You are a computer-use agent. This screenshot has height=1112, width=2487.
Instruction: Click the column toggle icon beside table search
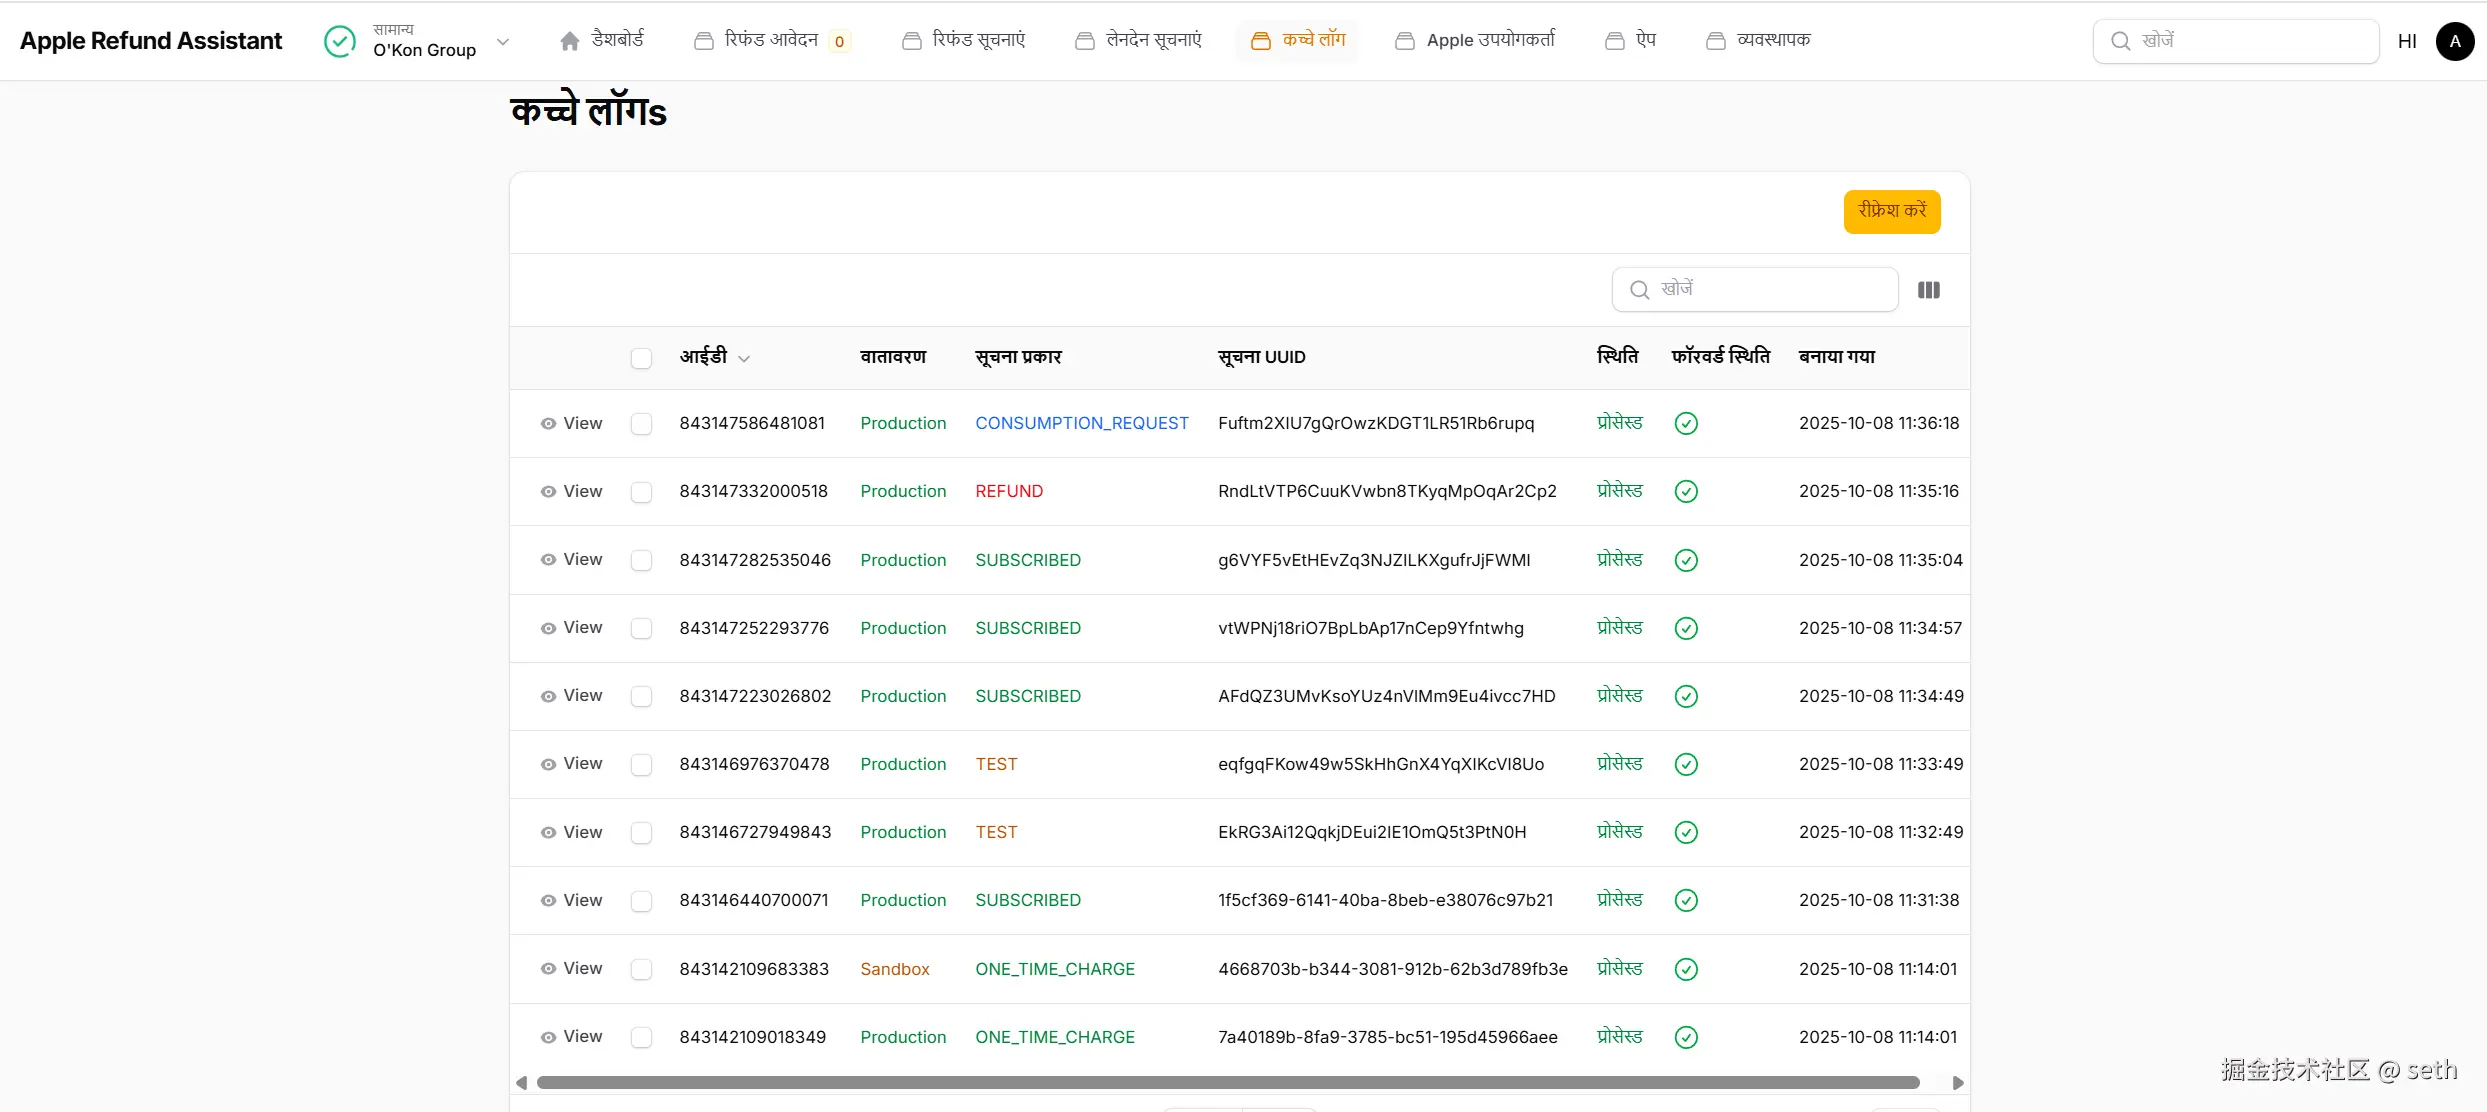coord(1929,290)
